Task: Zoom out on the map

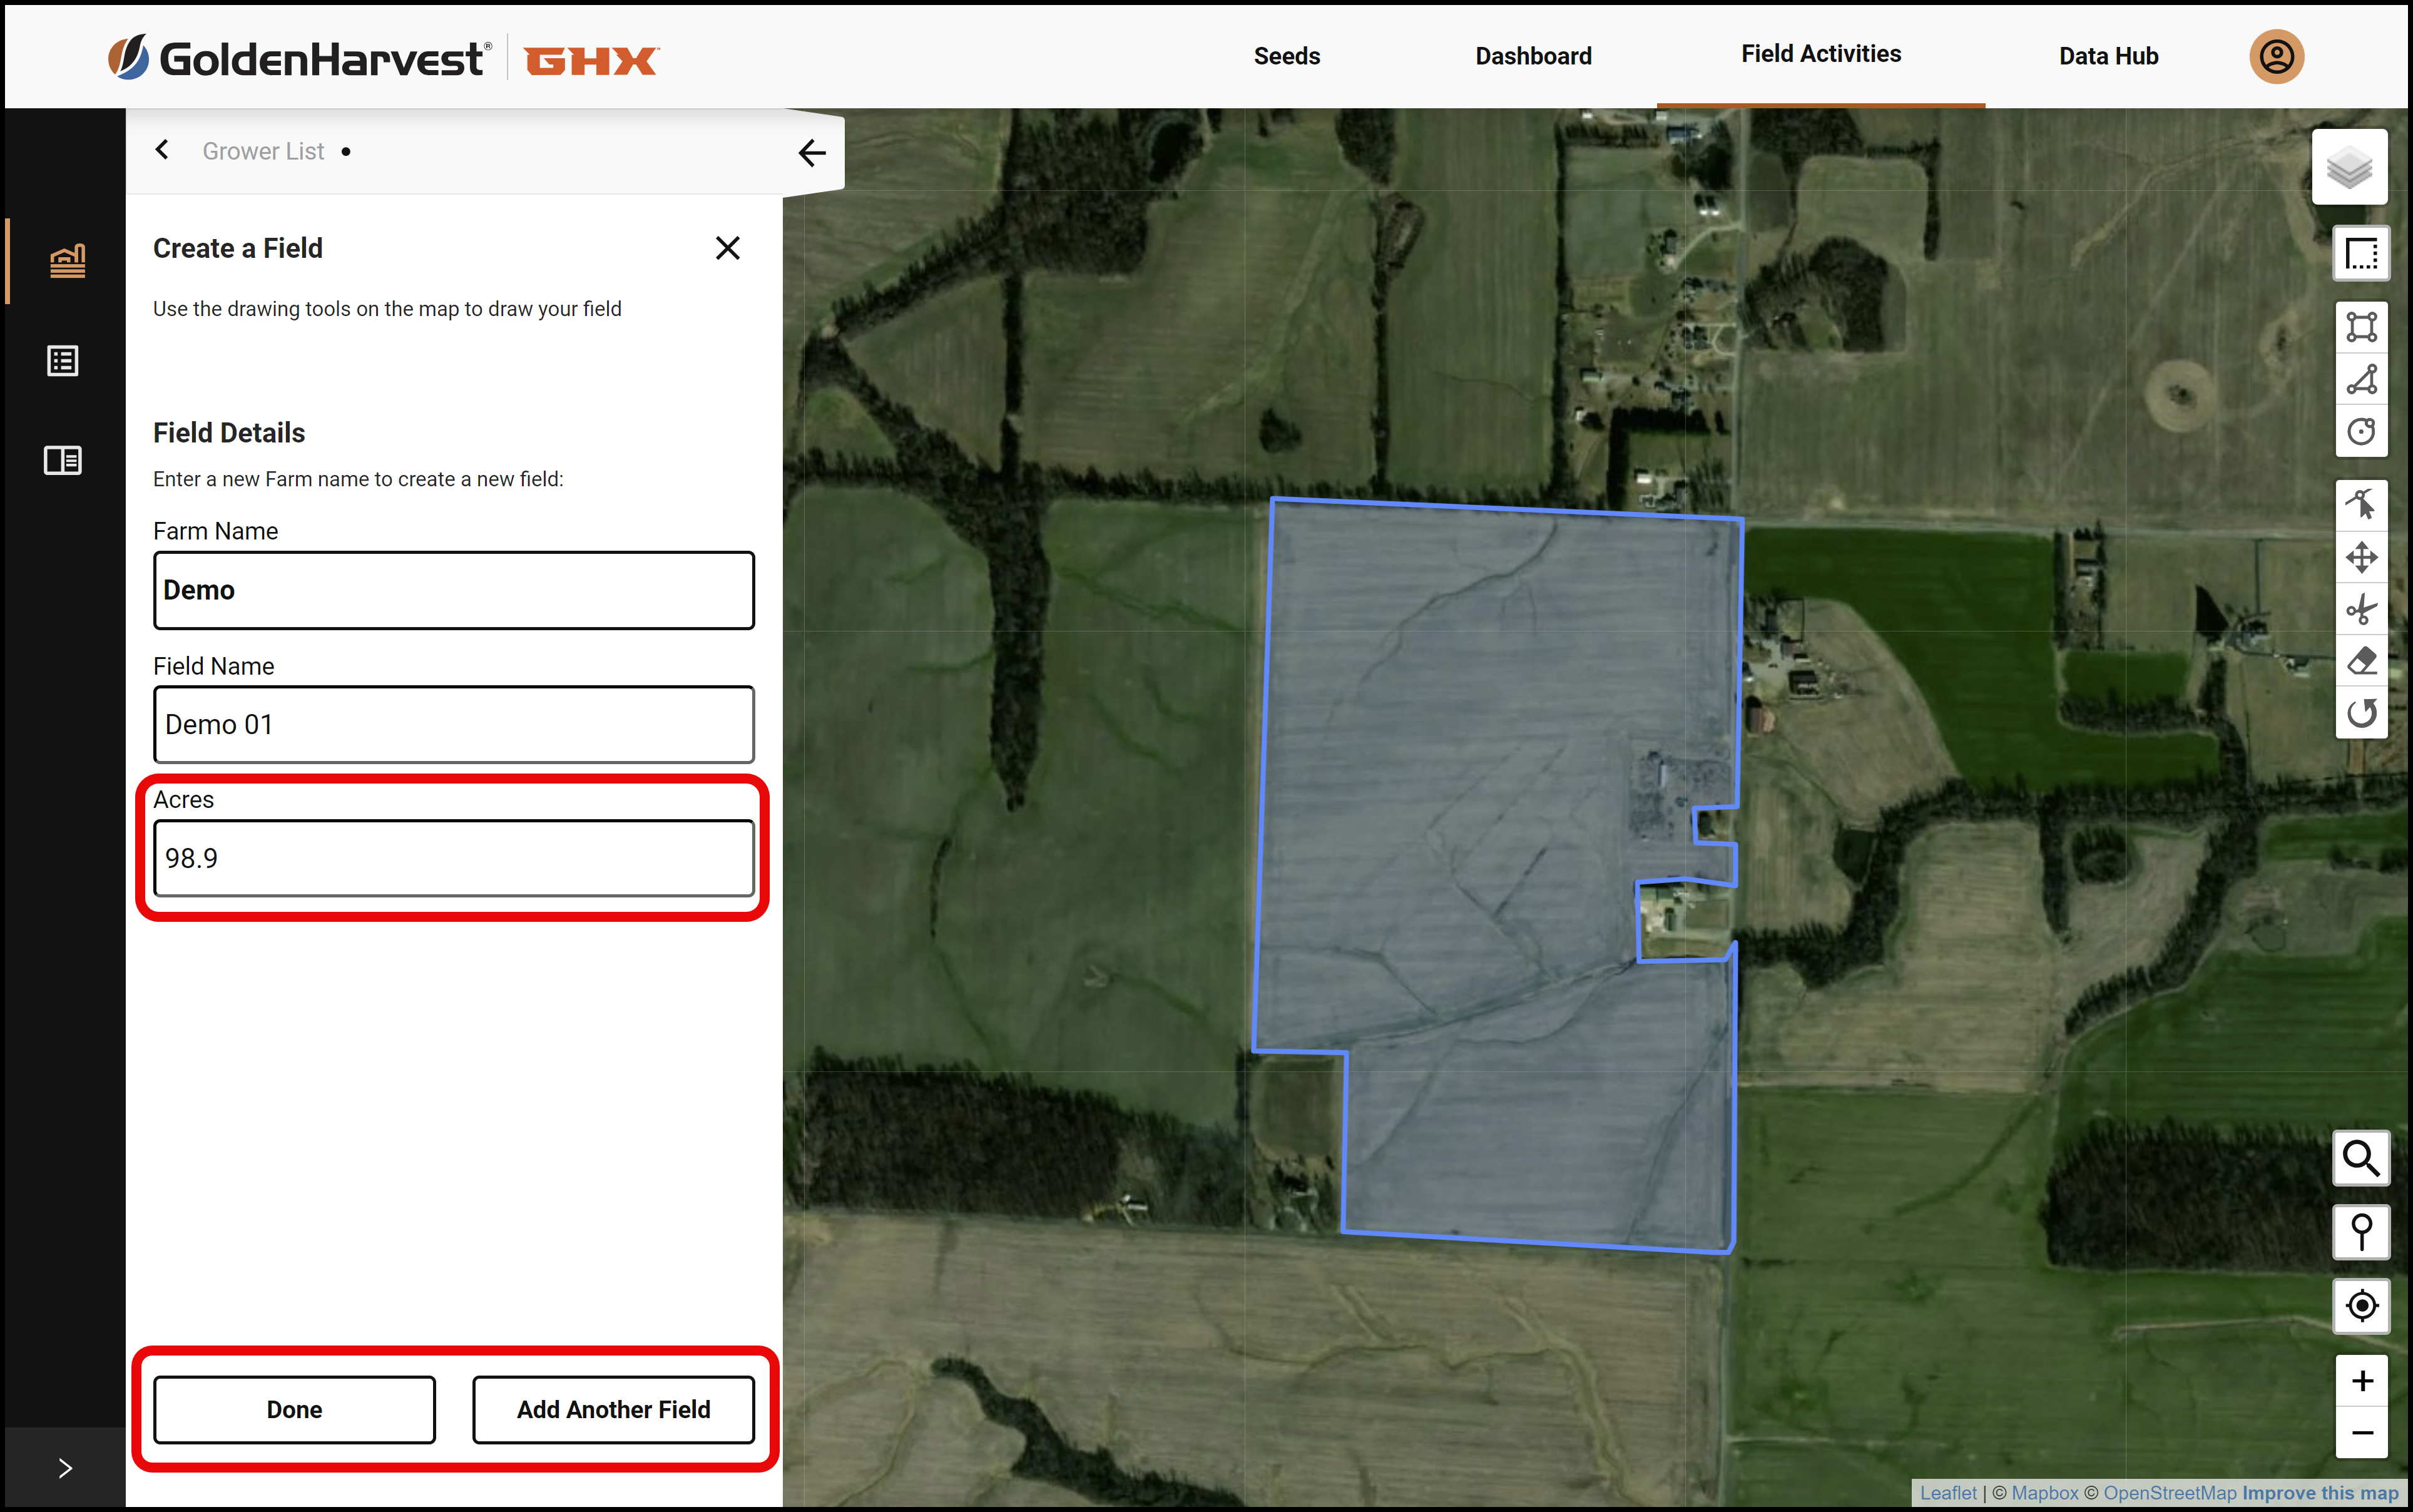Action: [2361, 1433]
